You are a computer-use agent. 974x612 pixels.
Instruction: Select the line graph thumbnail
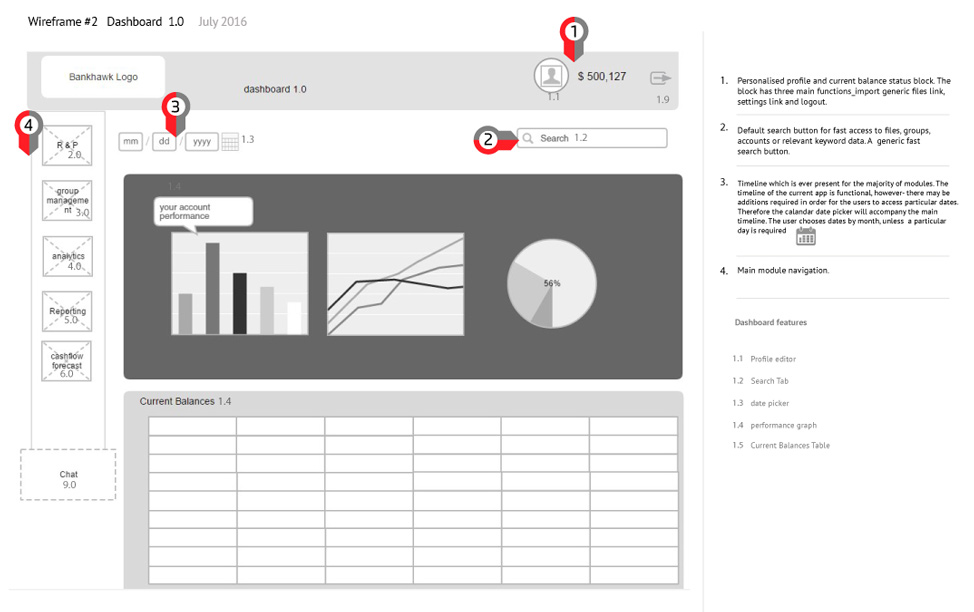click(396, 285)
